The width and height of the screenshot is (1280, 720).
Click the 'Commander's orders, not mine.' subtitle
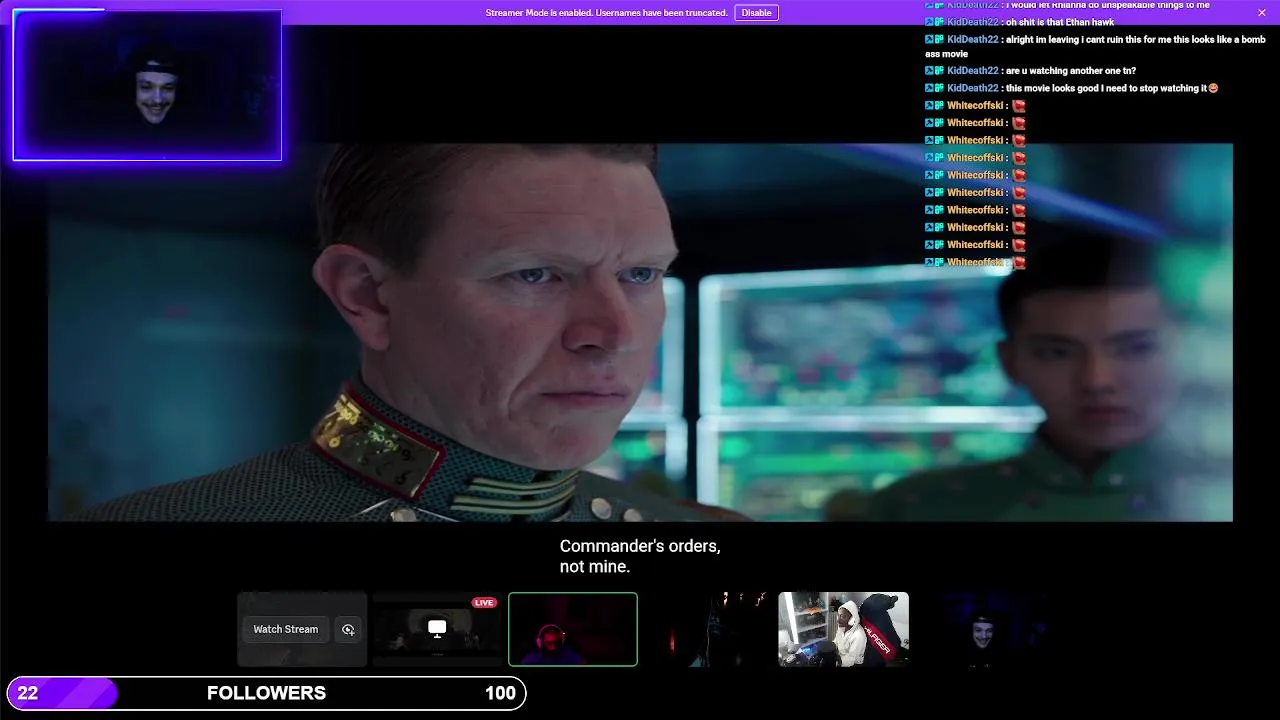pos(640,556)
